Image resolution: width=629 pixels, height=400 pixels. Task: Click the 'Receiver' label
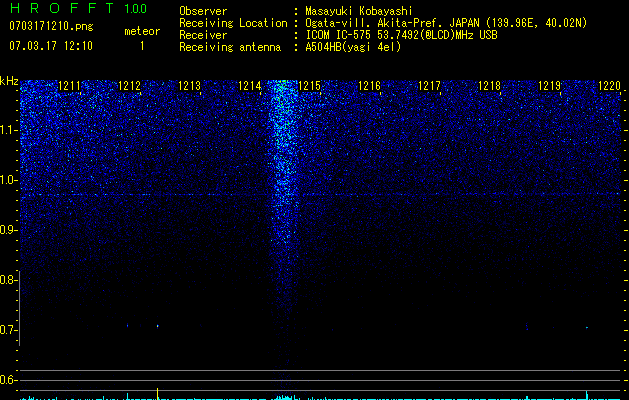coord(203,35)
